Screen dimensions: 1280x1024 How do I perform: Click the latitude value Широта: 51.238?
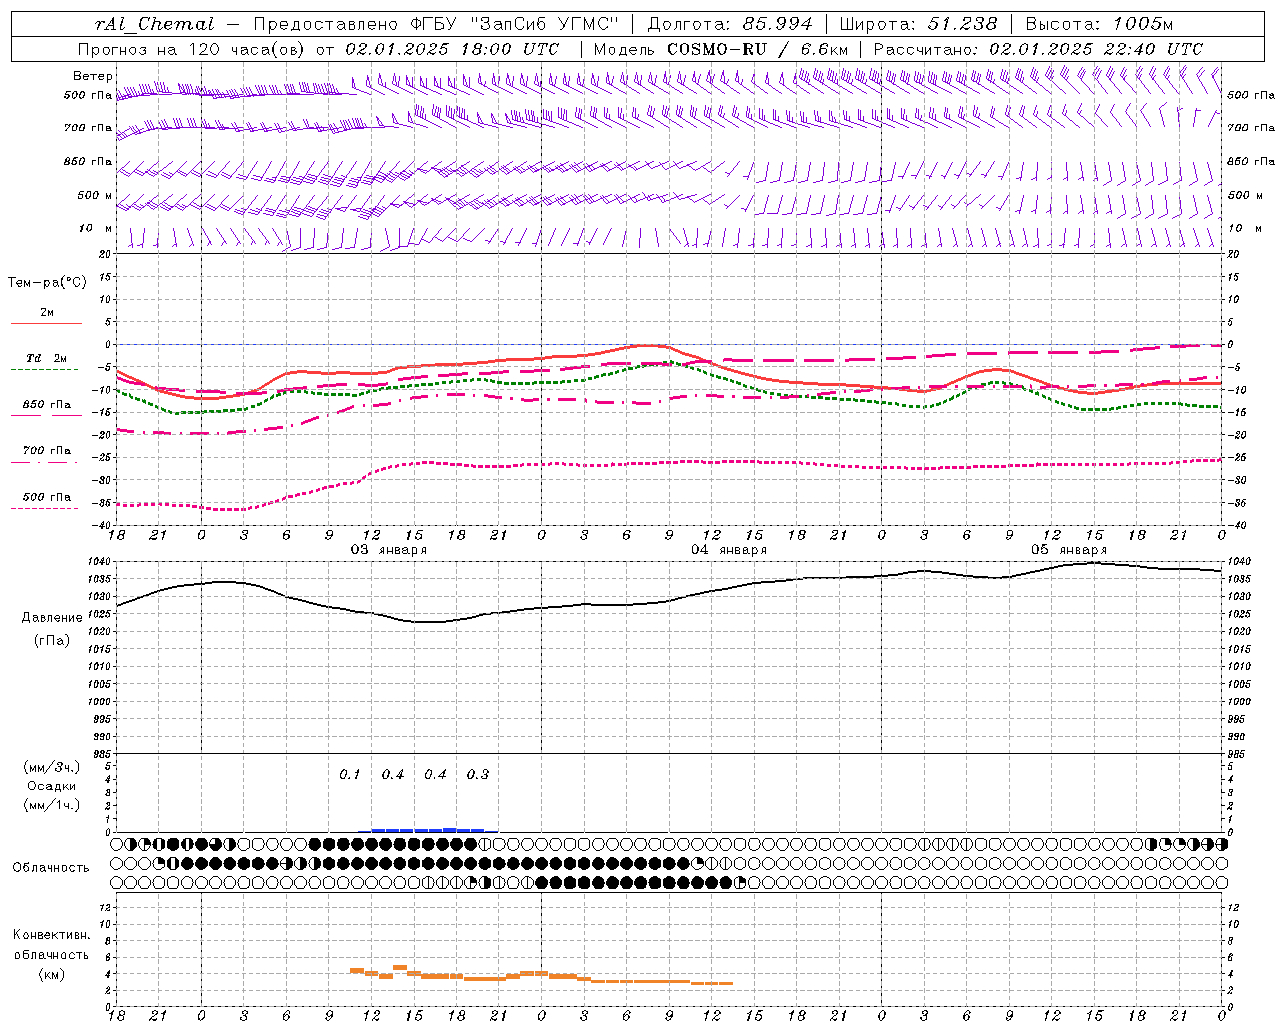(x=918, y=24)
